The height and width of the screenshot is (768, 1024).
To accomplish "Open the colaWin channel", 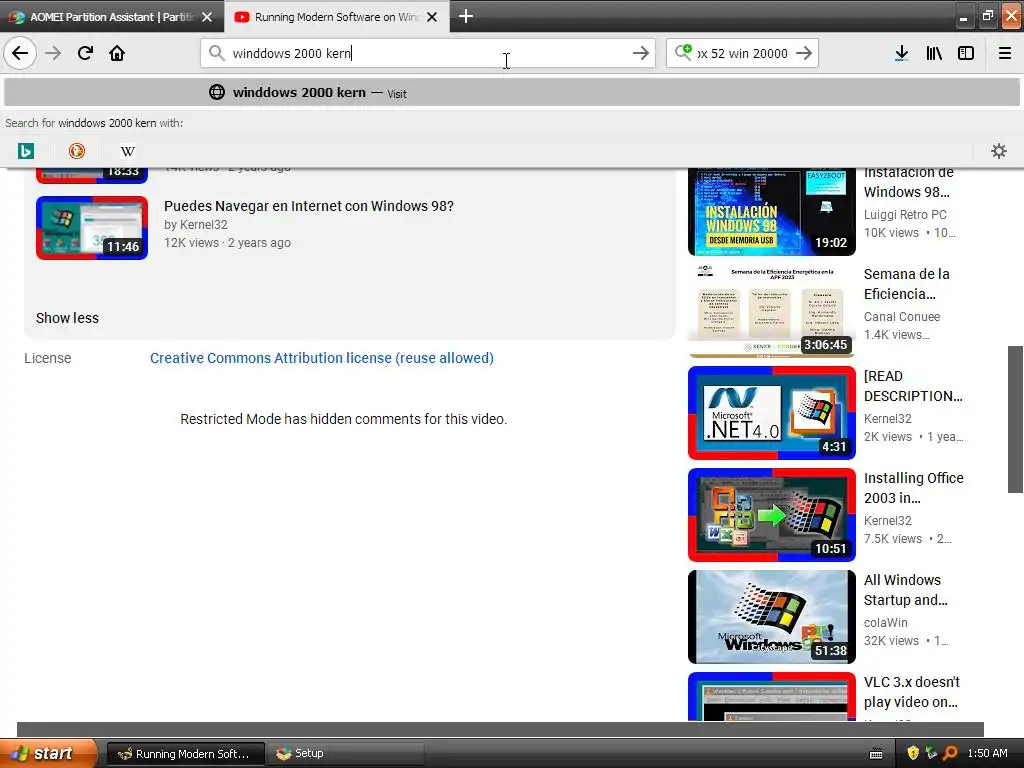I will (x=886, y=622).
